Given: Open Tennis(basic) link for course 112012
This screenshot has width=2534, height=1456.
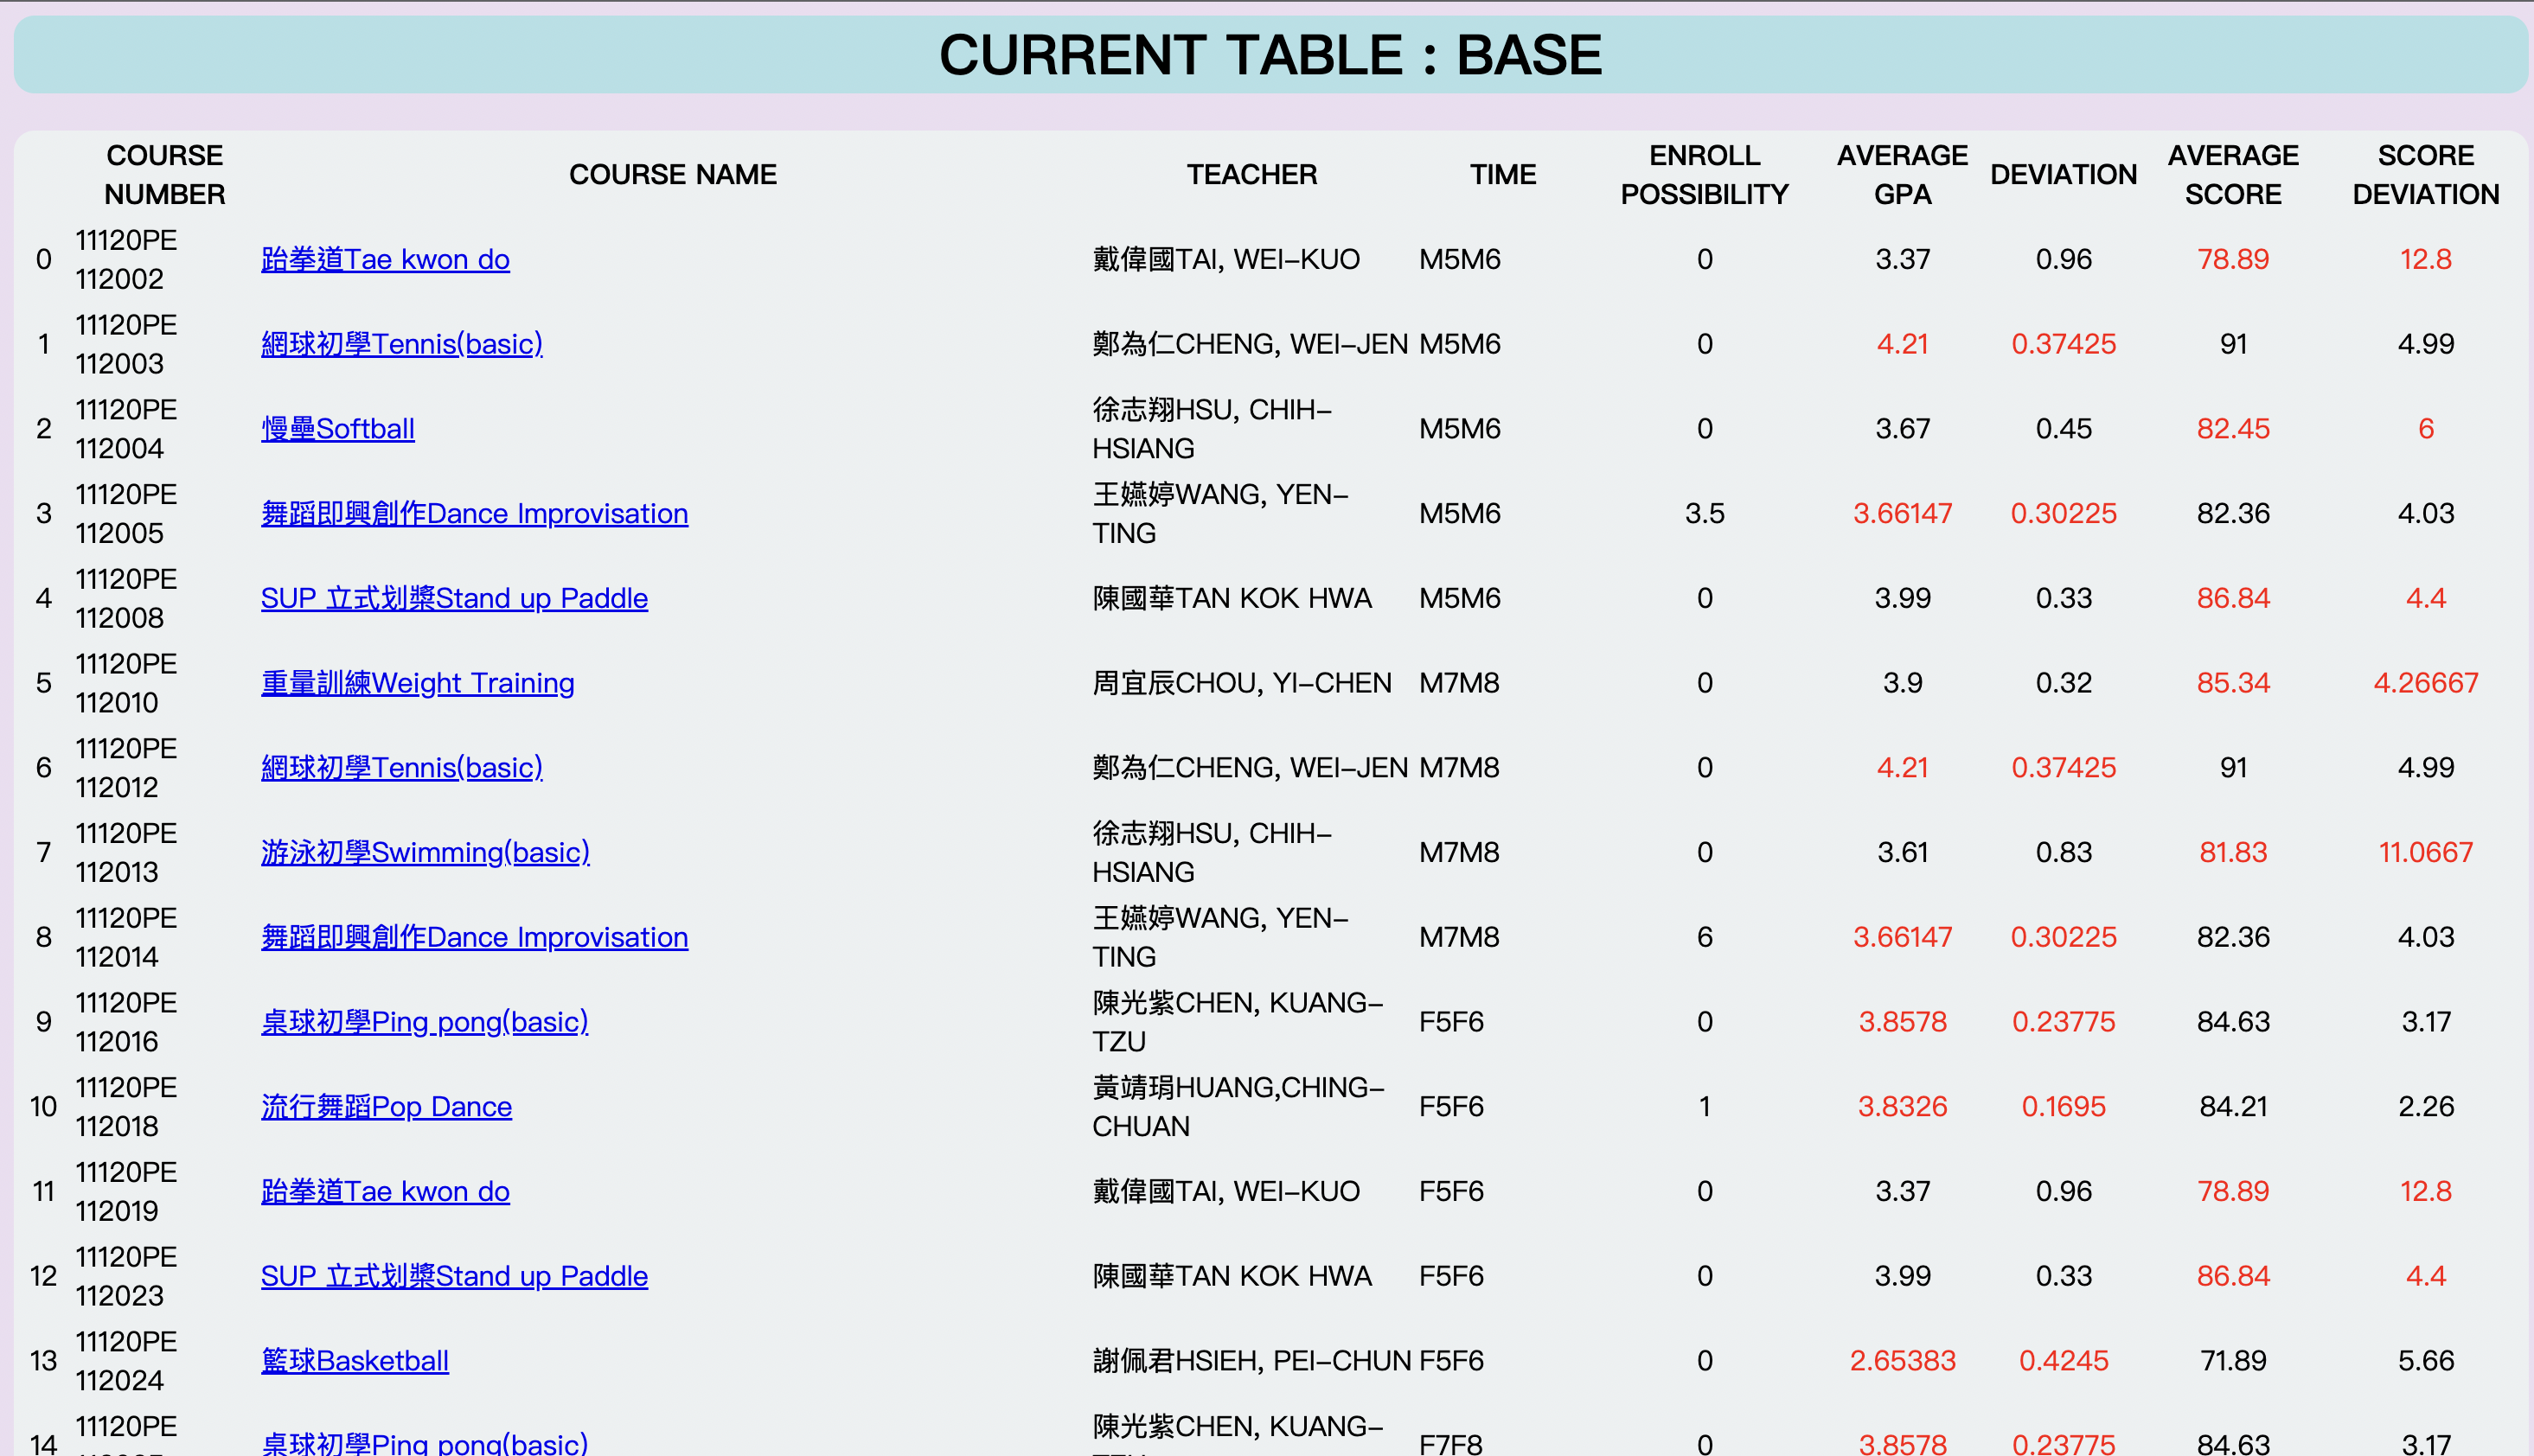Looking at the screenshot, I should tap(401, 768).
